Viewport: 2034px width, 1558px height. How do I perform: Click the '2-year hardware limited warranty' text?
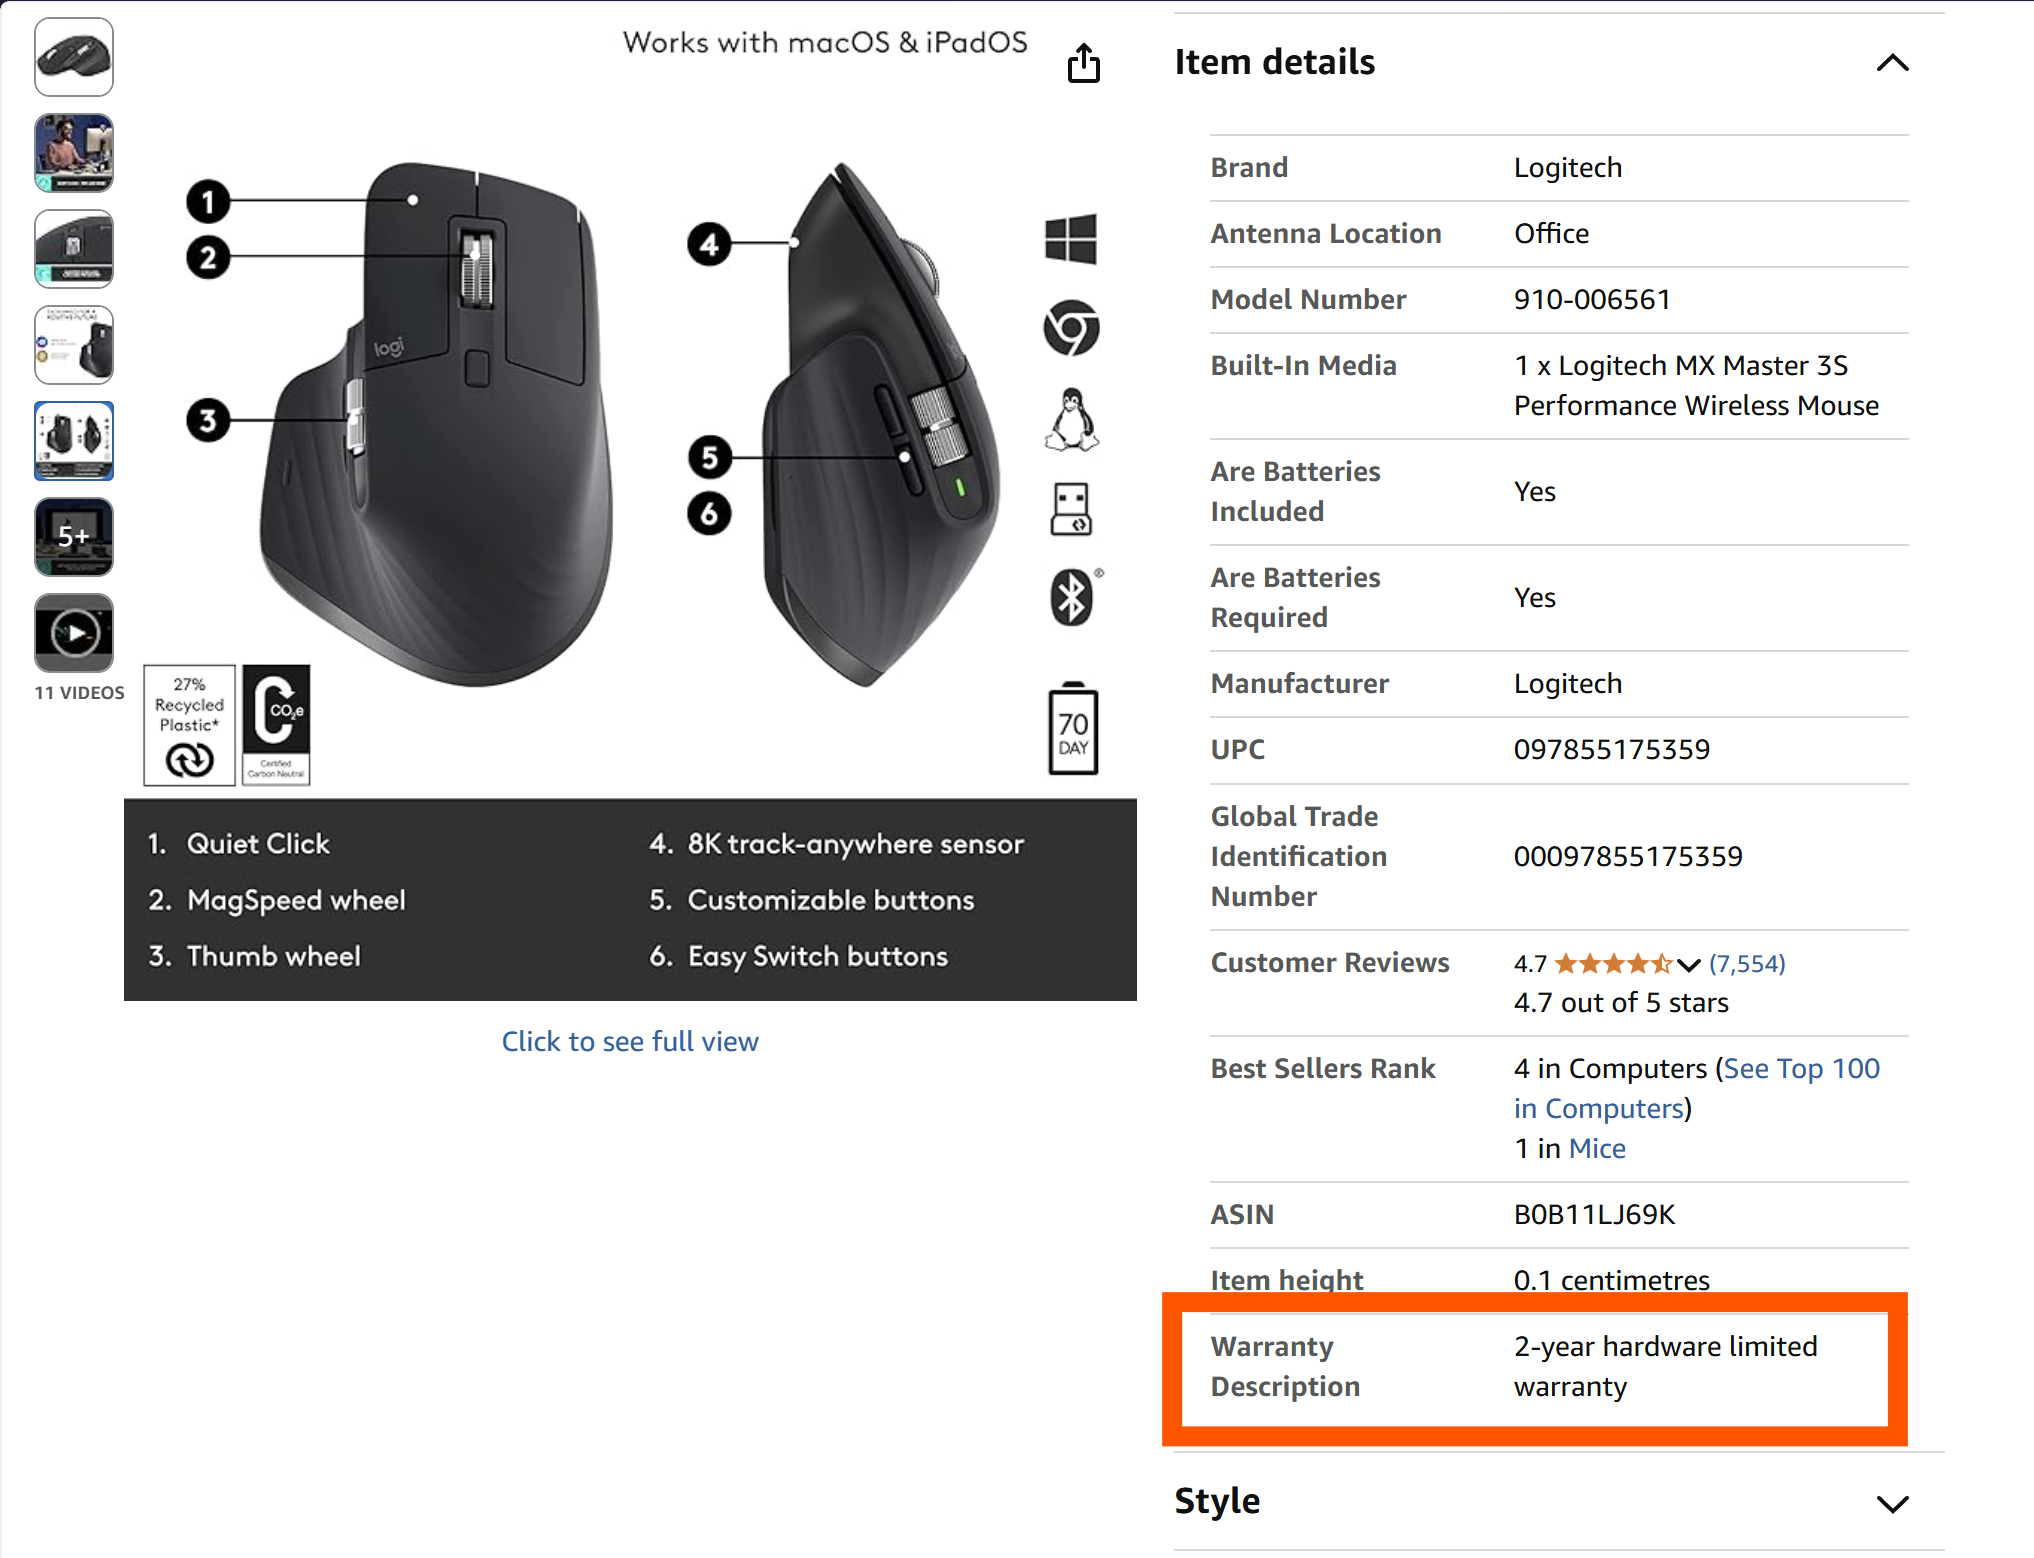click(1665, 1366)
